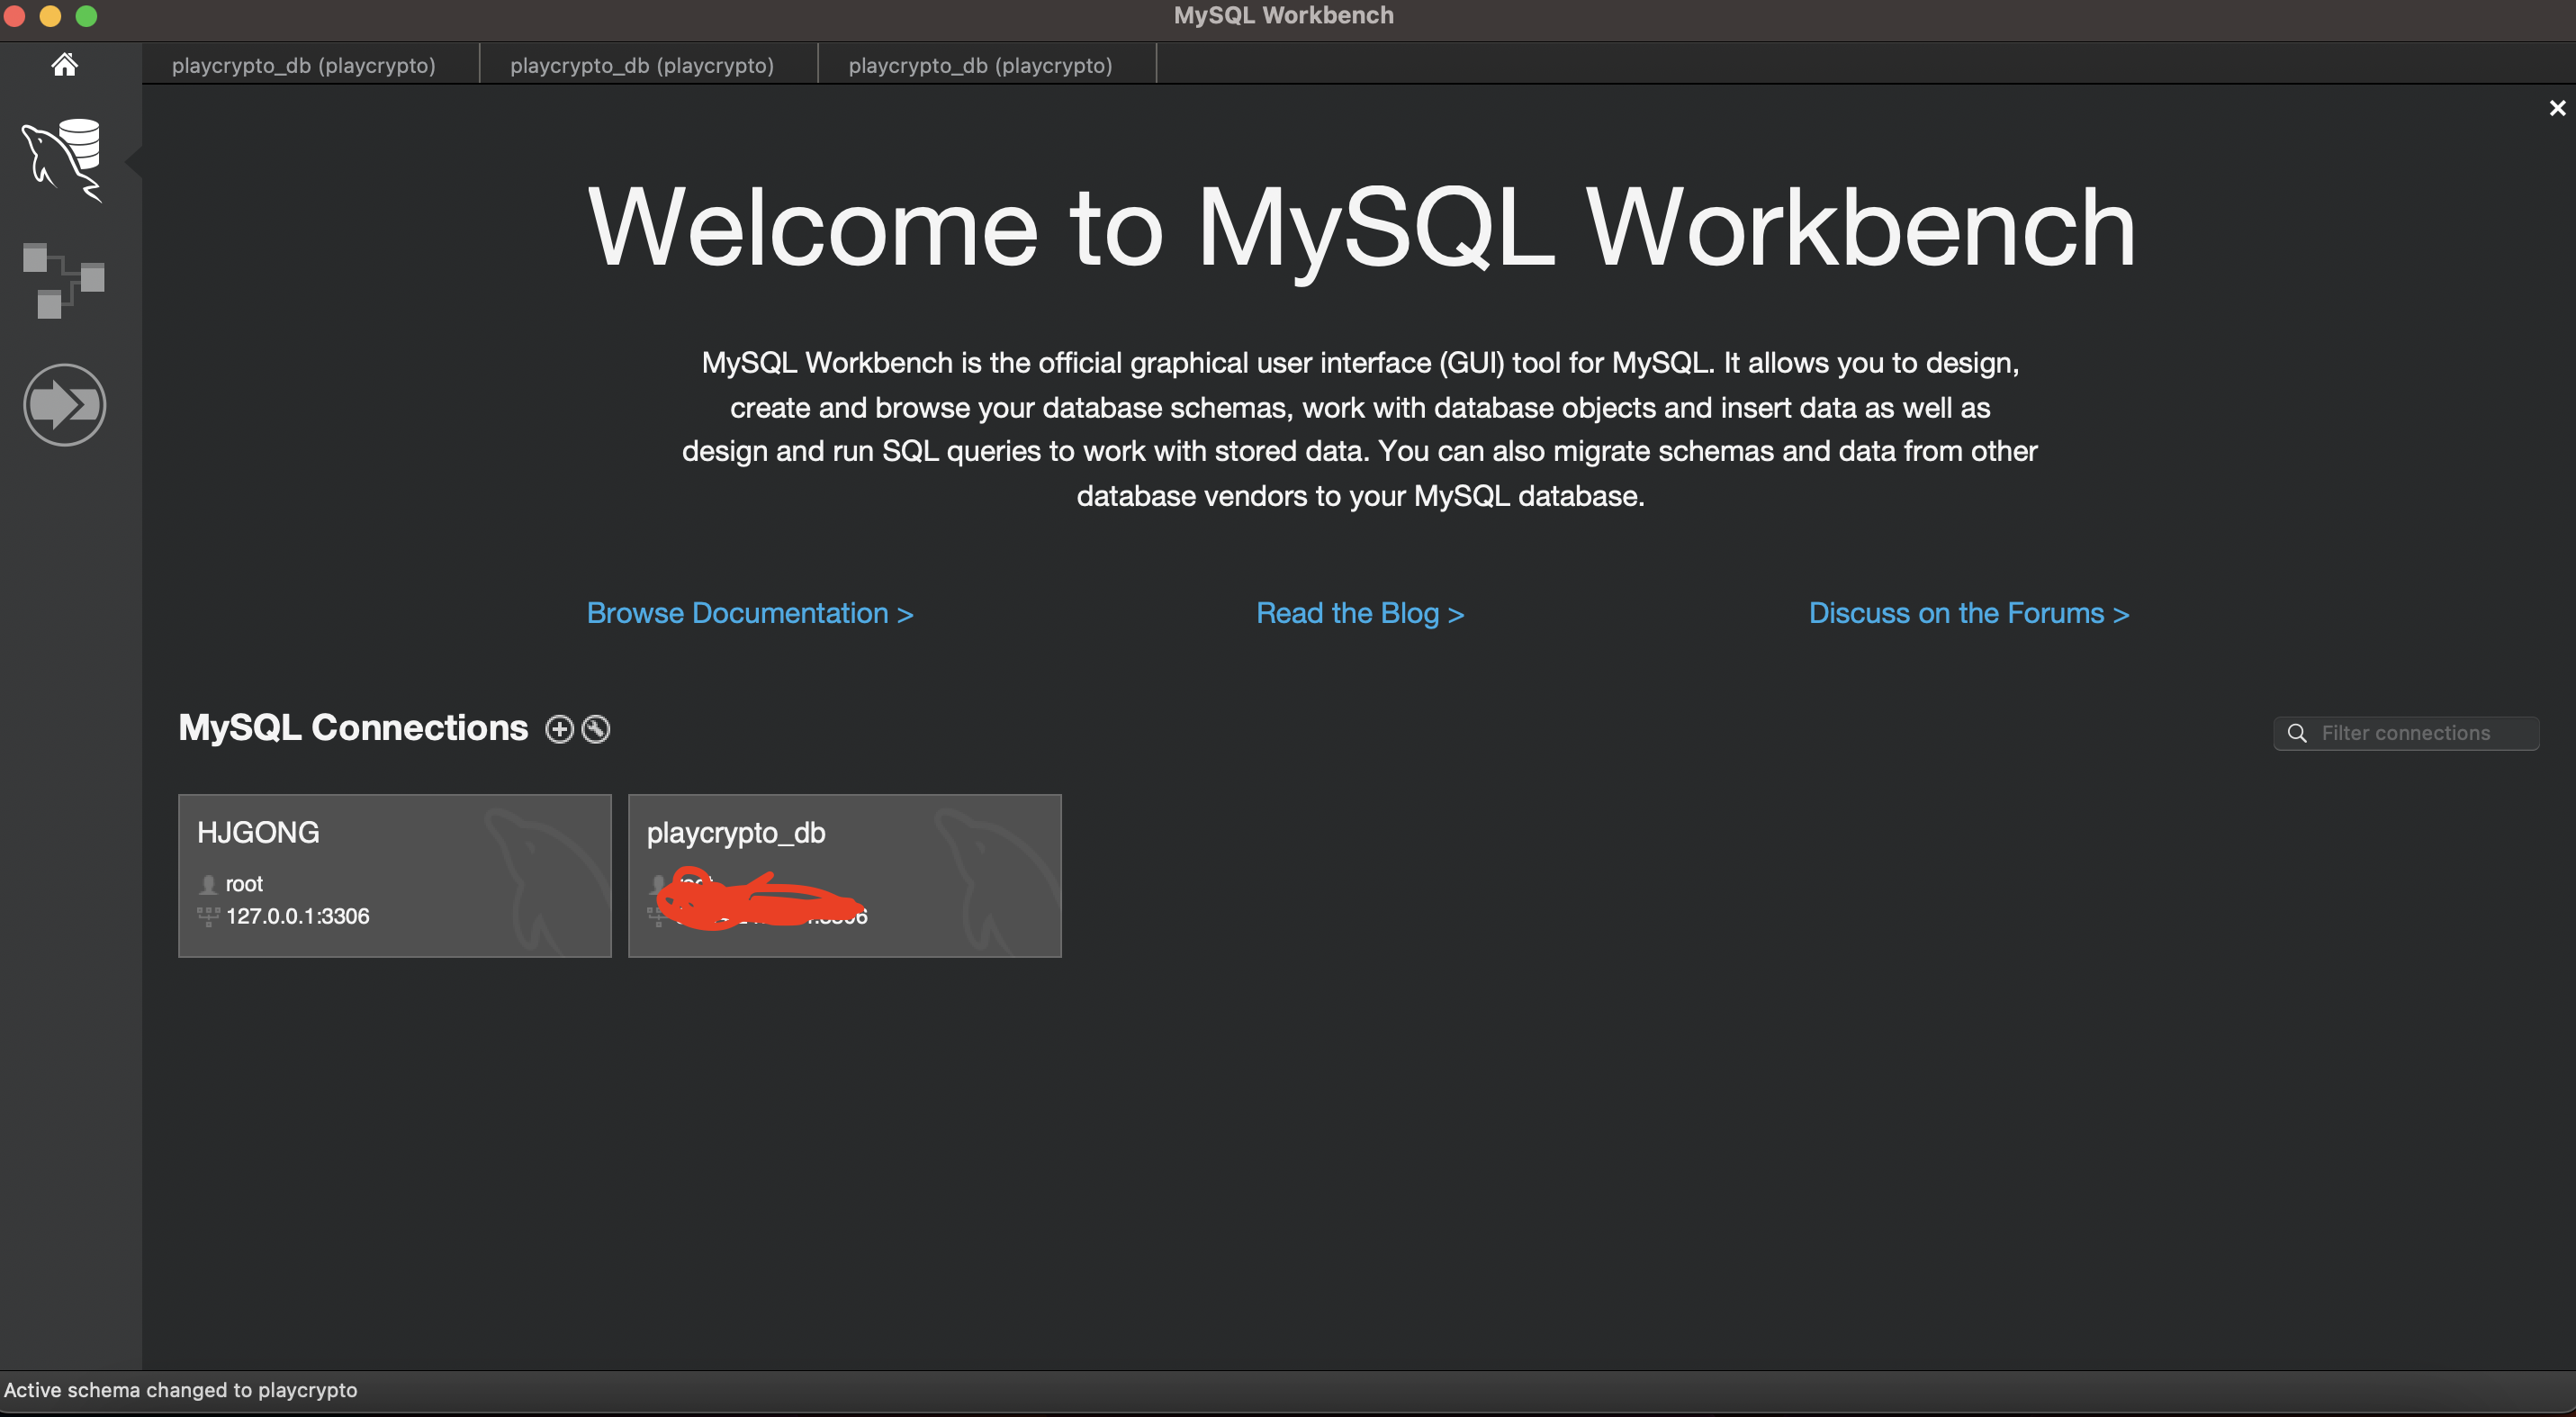
Task: Open the Migration wizard arrow icon
Action: pos(64,405)
